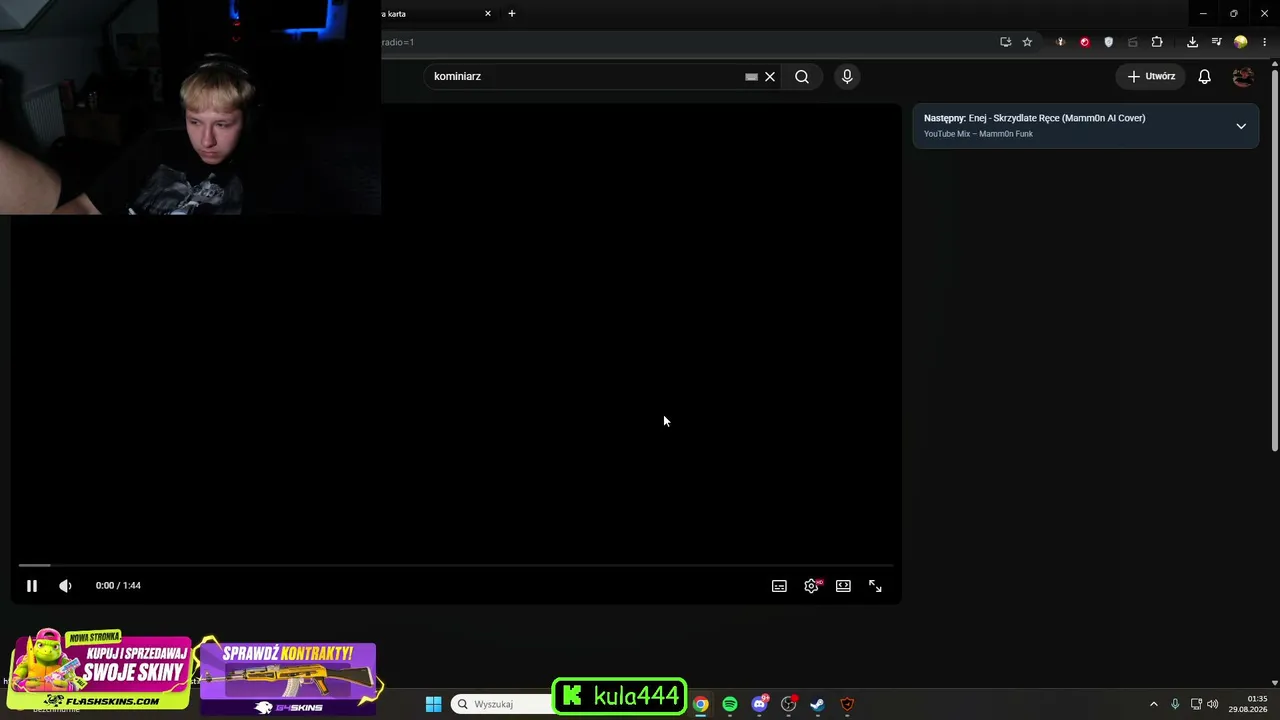
Task: Show hidden system tray icons
Action: click(1153, 704)
